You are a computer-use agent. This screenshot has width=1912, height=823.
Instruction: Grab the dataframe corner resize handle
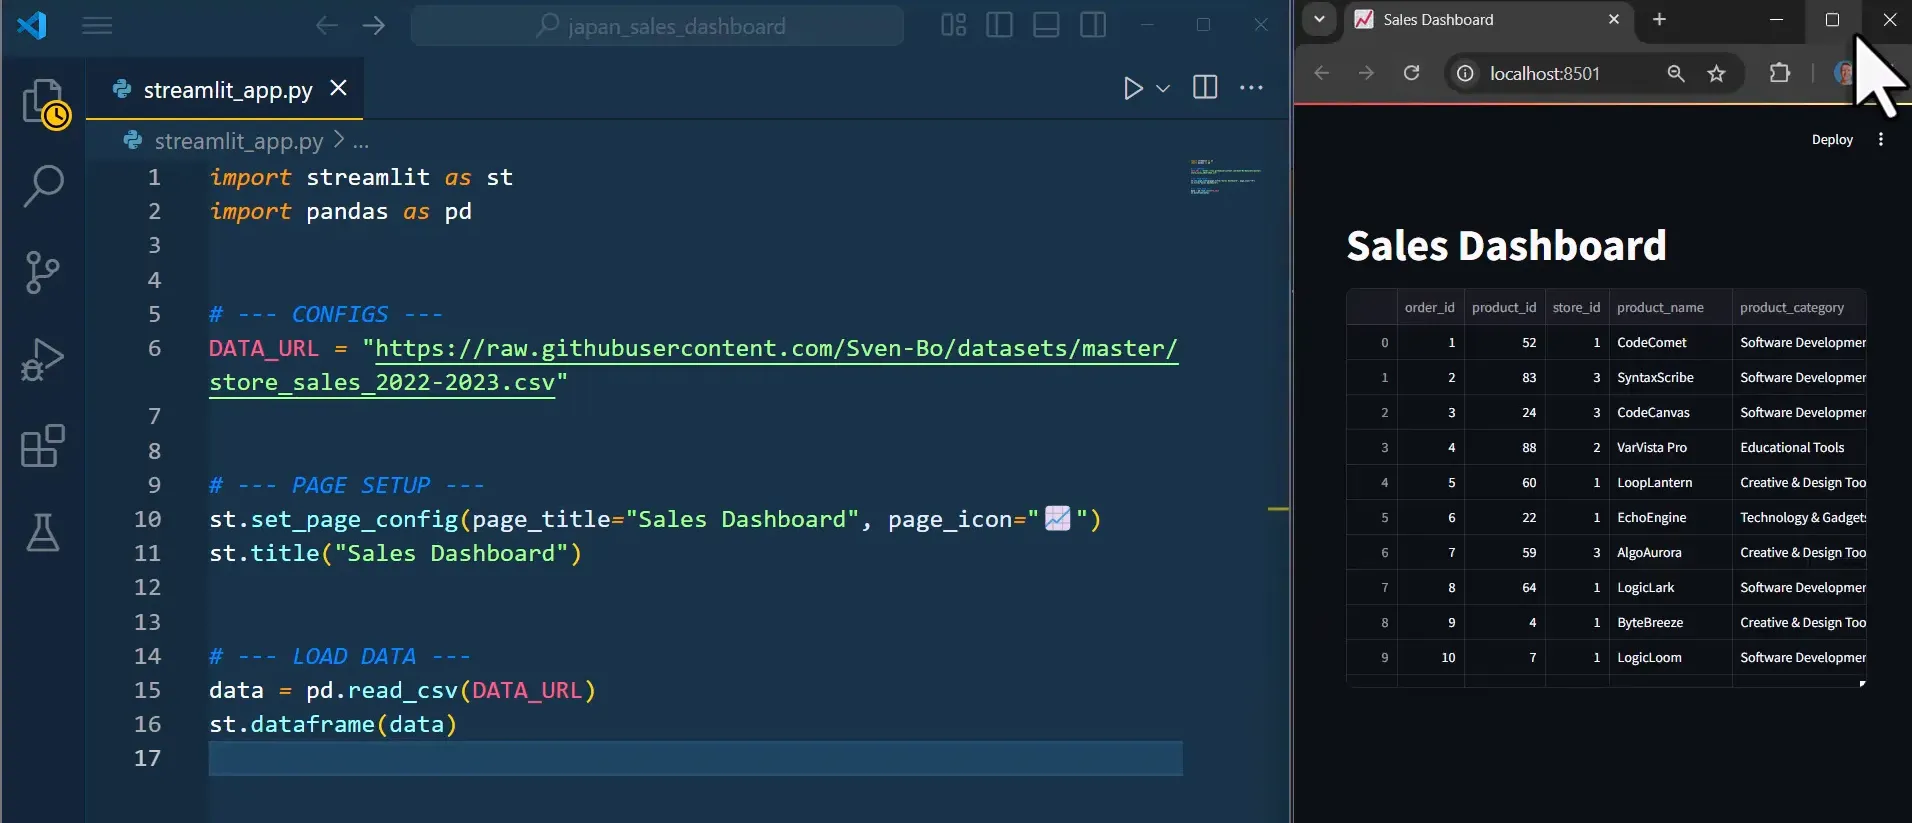pyautogui.click(x=1862, y=684)
